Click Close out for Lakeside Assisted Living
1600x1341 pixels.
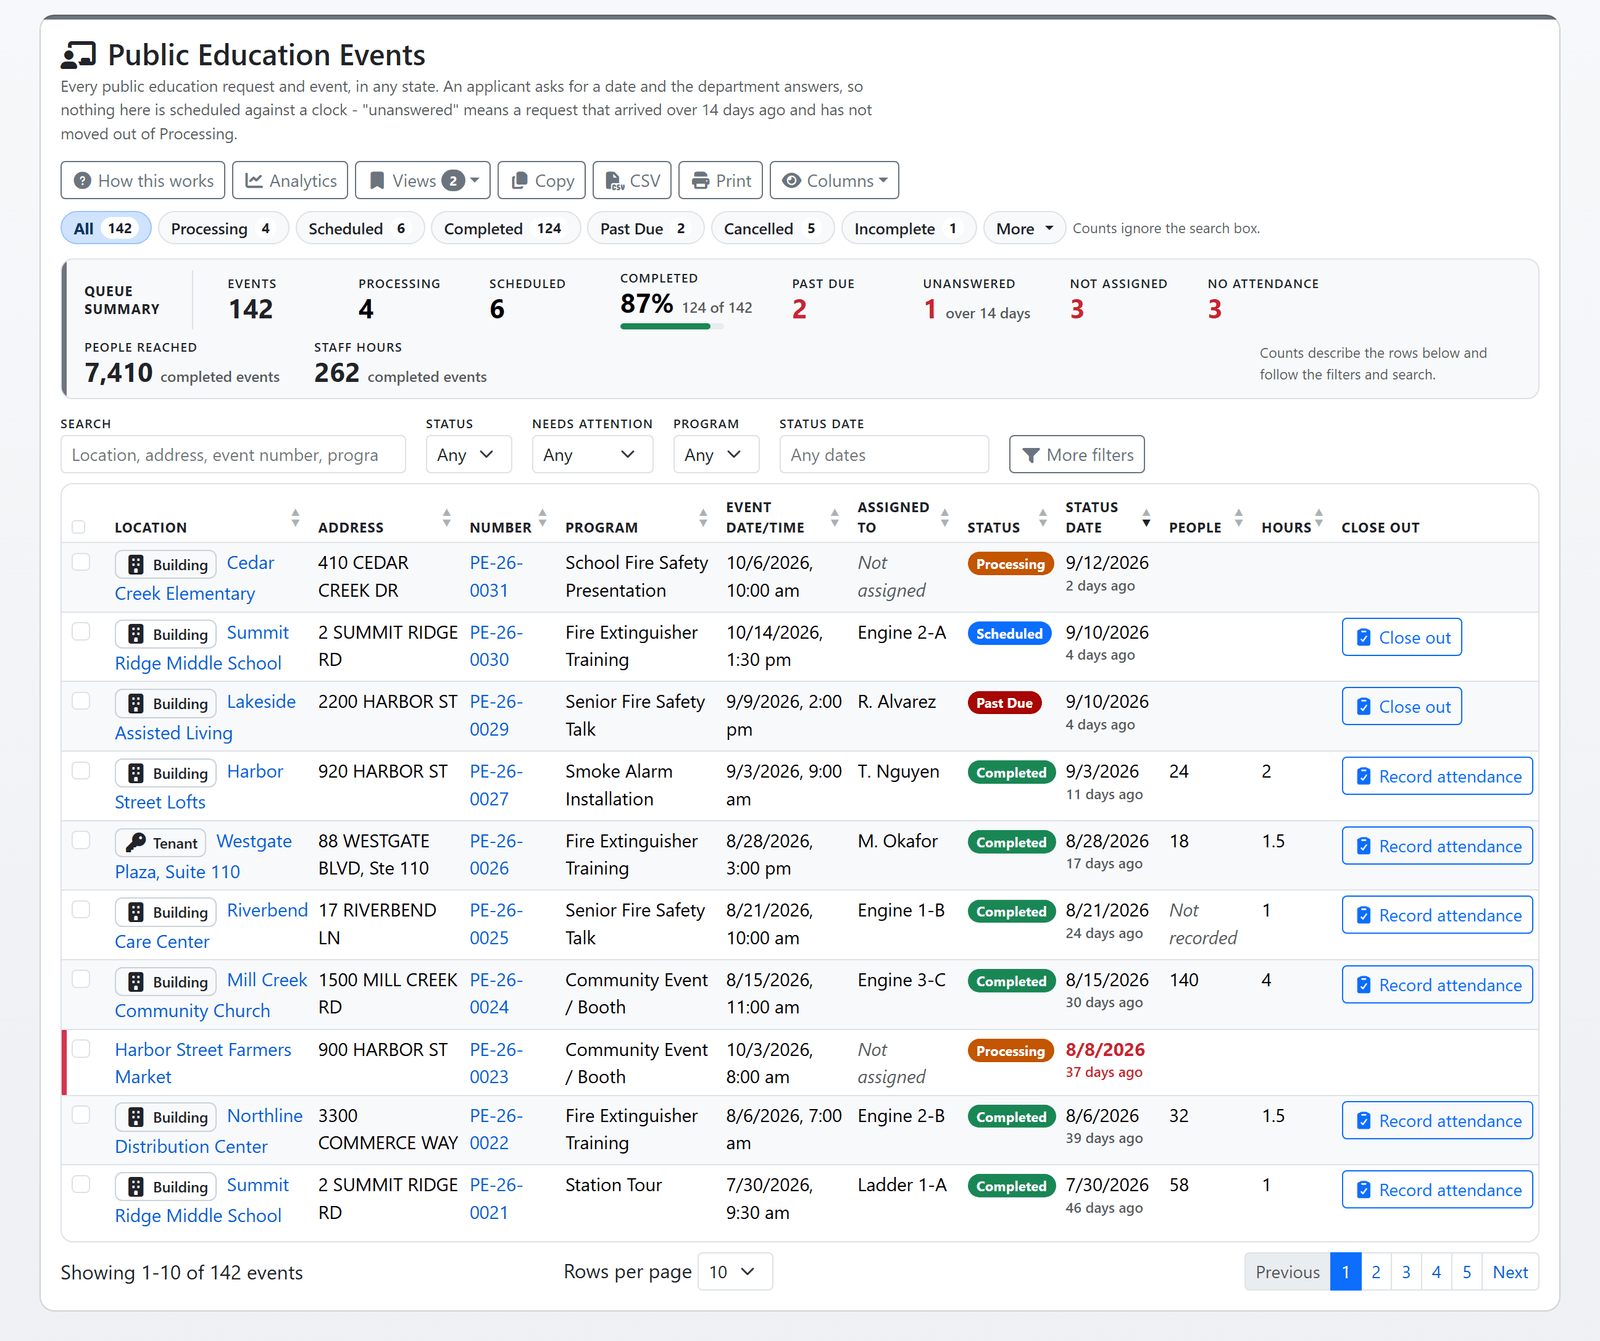pyautogui.click(x=1402, y=707)
